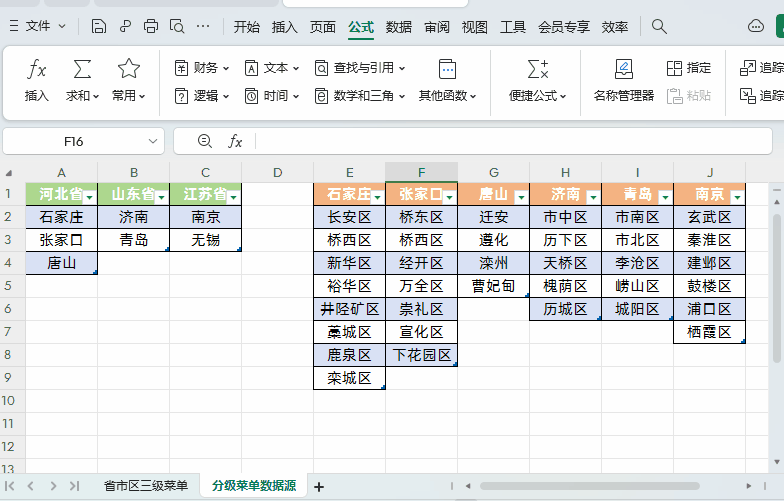Click the Insert Function fx icon
Screen dimensions: 784x501
point(36,69)
